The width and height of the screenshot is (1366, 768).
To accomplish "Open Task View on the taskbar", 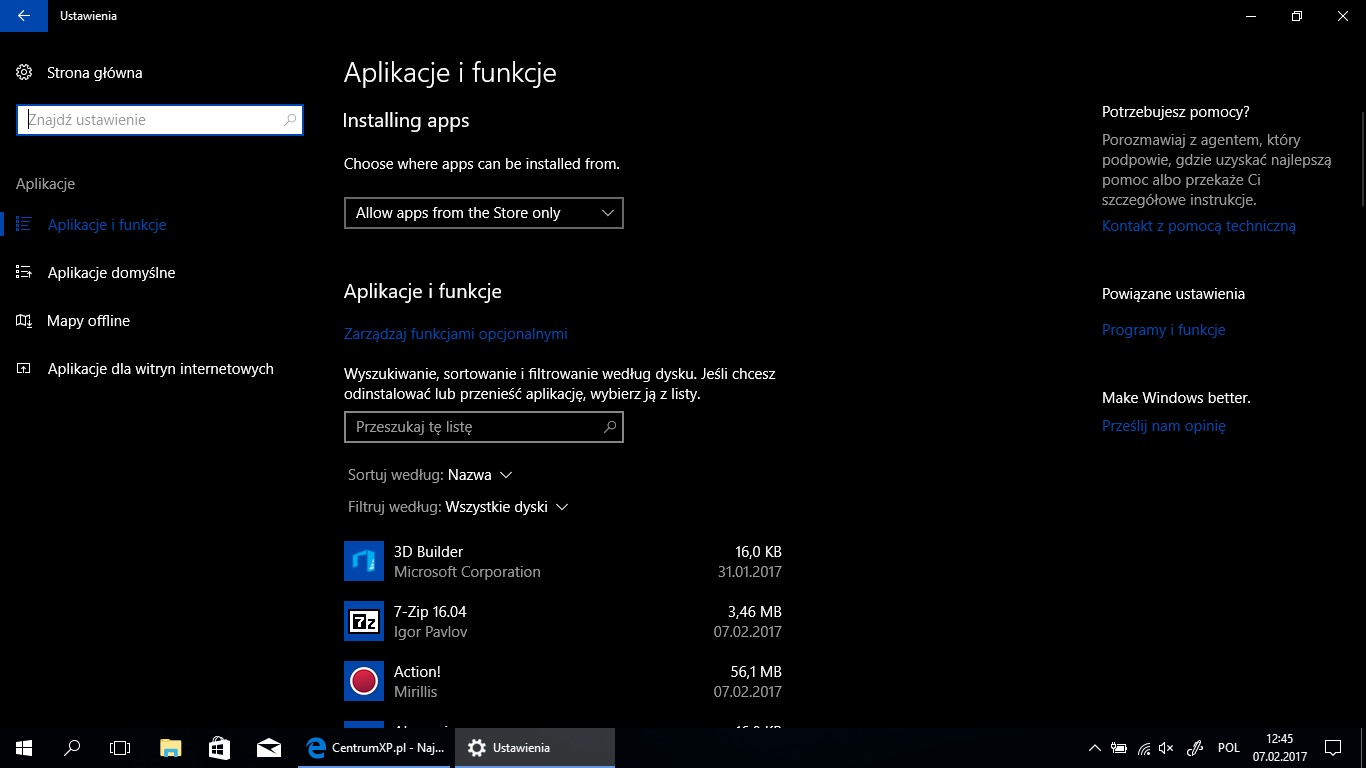I will pos(120,748).
